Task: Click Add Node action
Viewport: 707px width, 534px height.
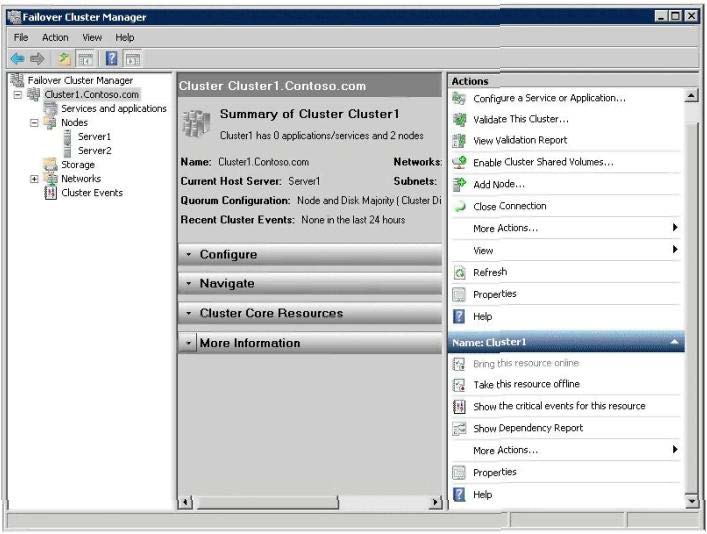Action: (x=499, y=184)
